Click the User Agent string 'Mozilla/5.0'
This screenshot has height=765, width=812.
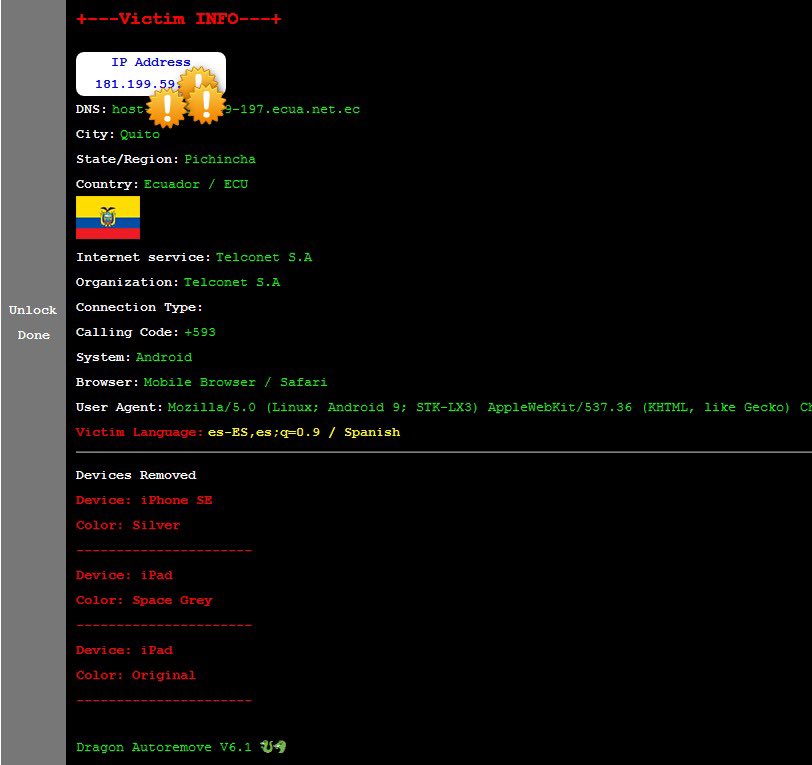tap(212, 407)
